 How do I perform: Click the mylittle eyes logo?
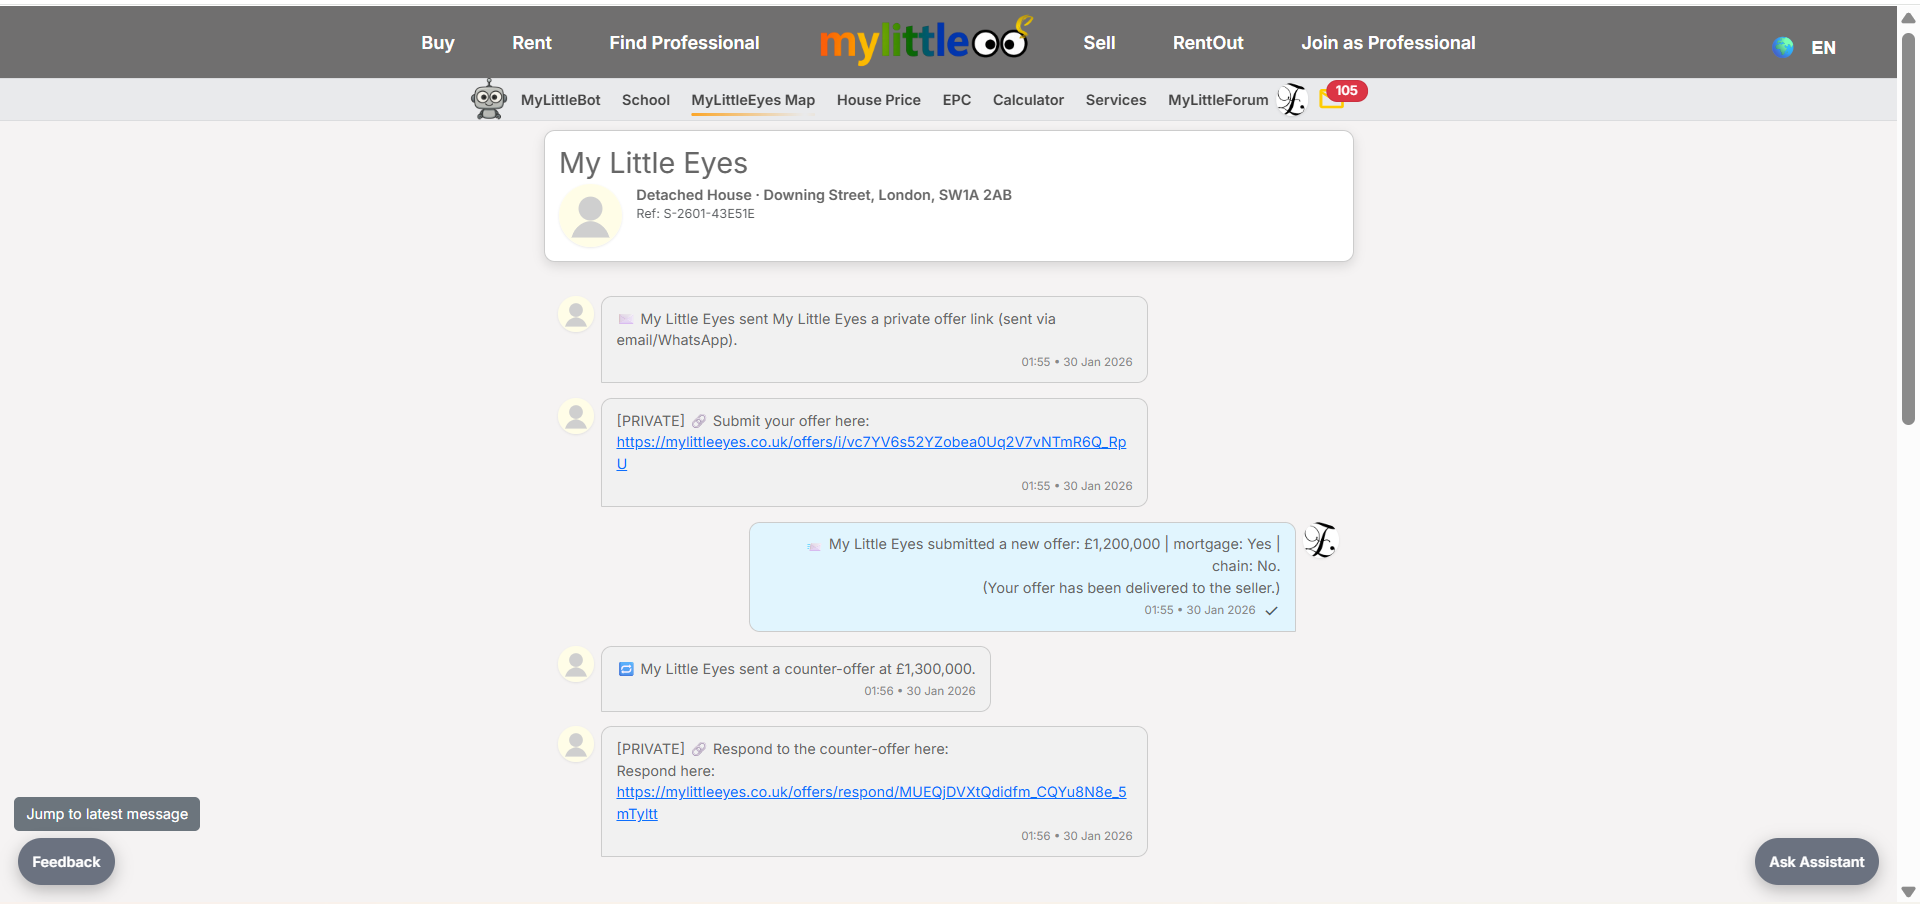[922, 42]
